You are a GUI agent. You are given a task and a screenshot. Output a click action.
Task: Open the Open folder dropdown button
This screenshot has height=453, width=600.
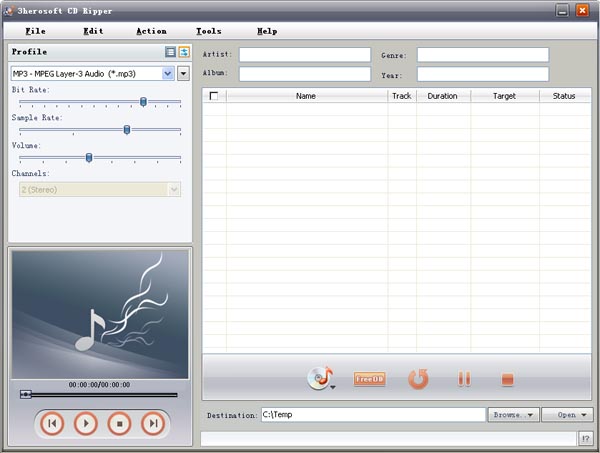[x=567, y=414]
